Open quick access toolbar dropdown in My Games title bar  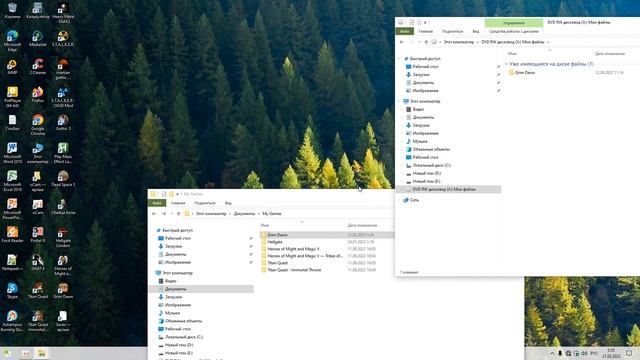point(177,194)
